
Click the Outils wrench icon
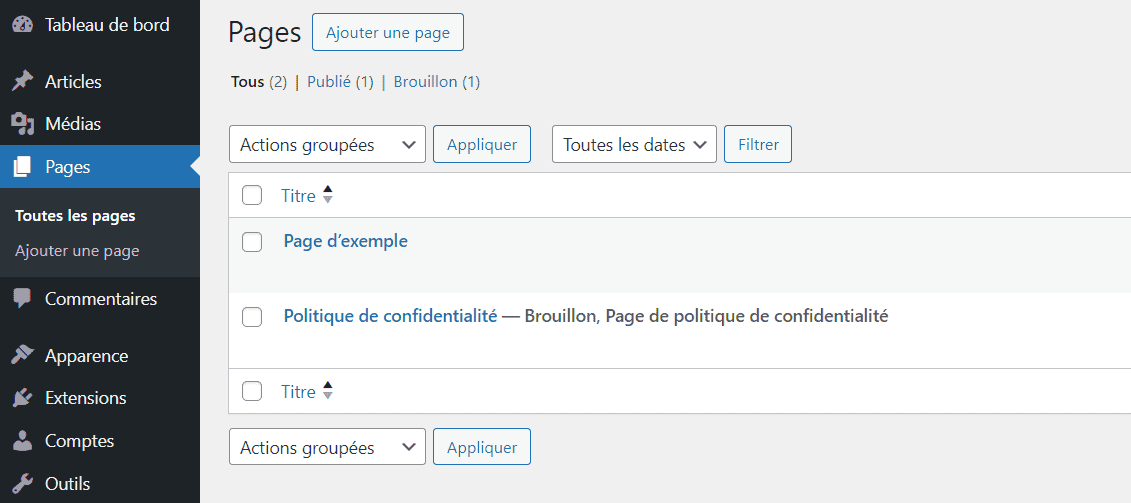click(x=23, y=483)
